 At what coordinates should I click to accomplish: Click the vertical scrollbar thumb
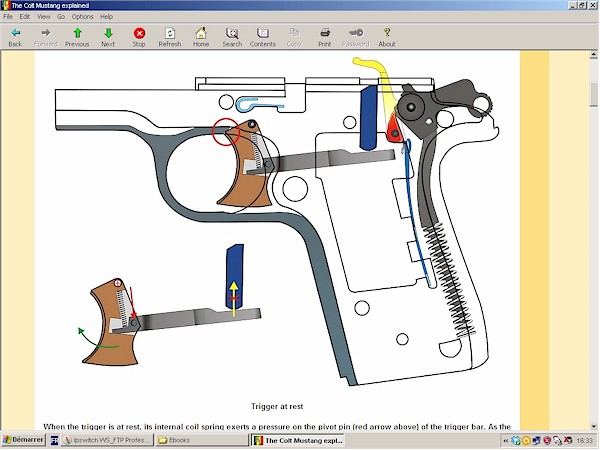pyautogui.click(x=593, y=94)
